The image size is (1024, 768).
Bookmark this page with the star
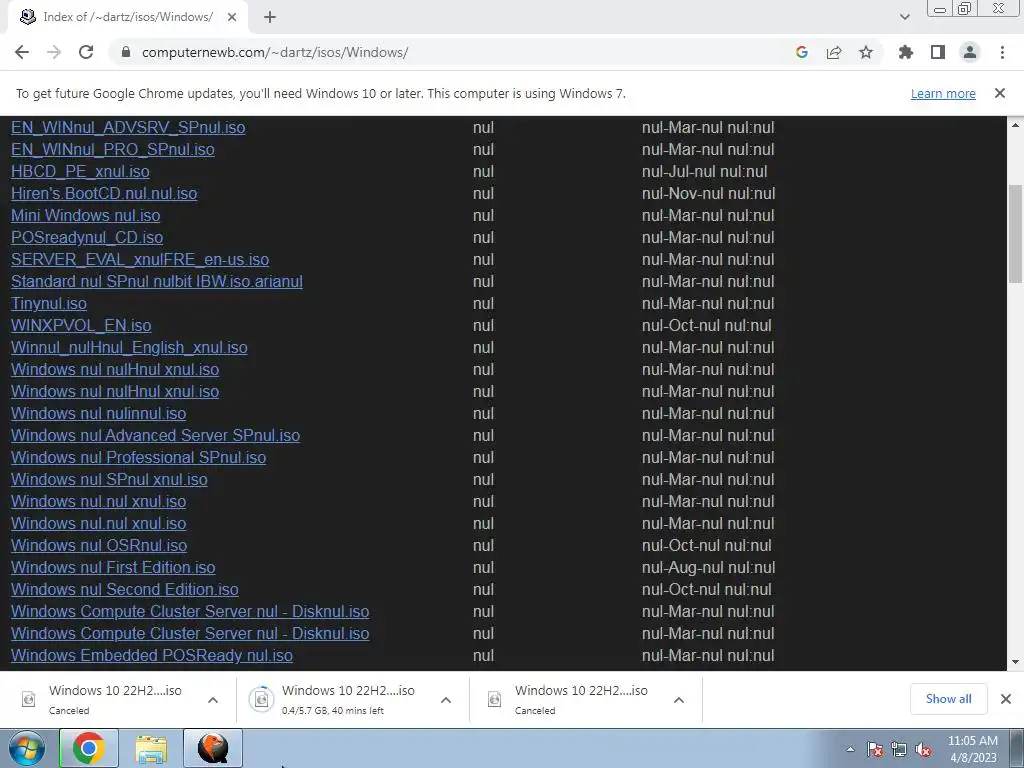[x=866, y=52]
